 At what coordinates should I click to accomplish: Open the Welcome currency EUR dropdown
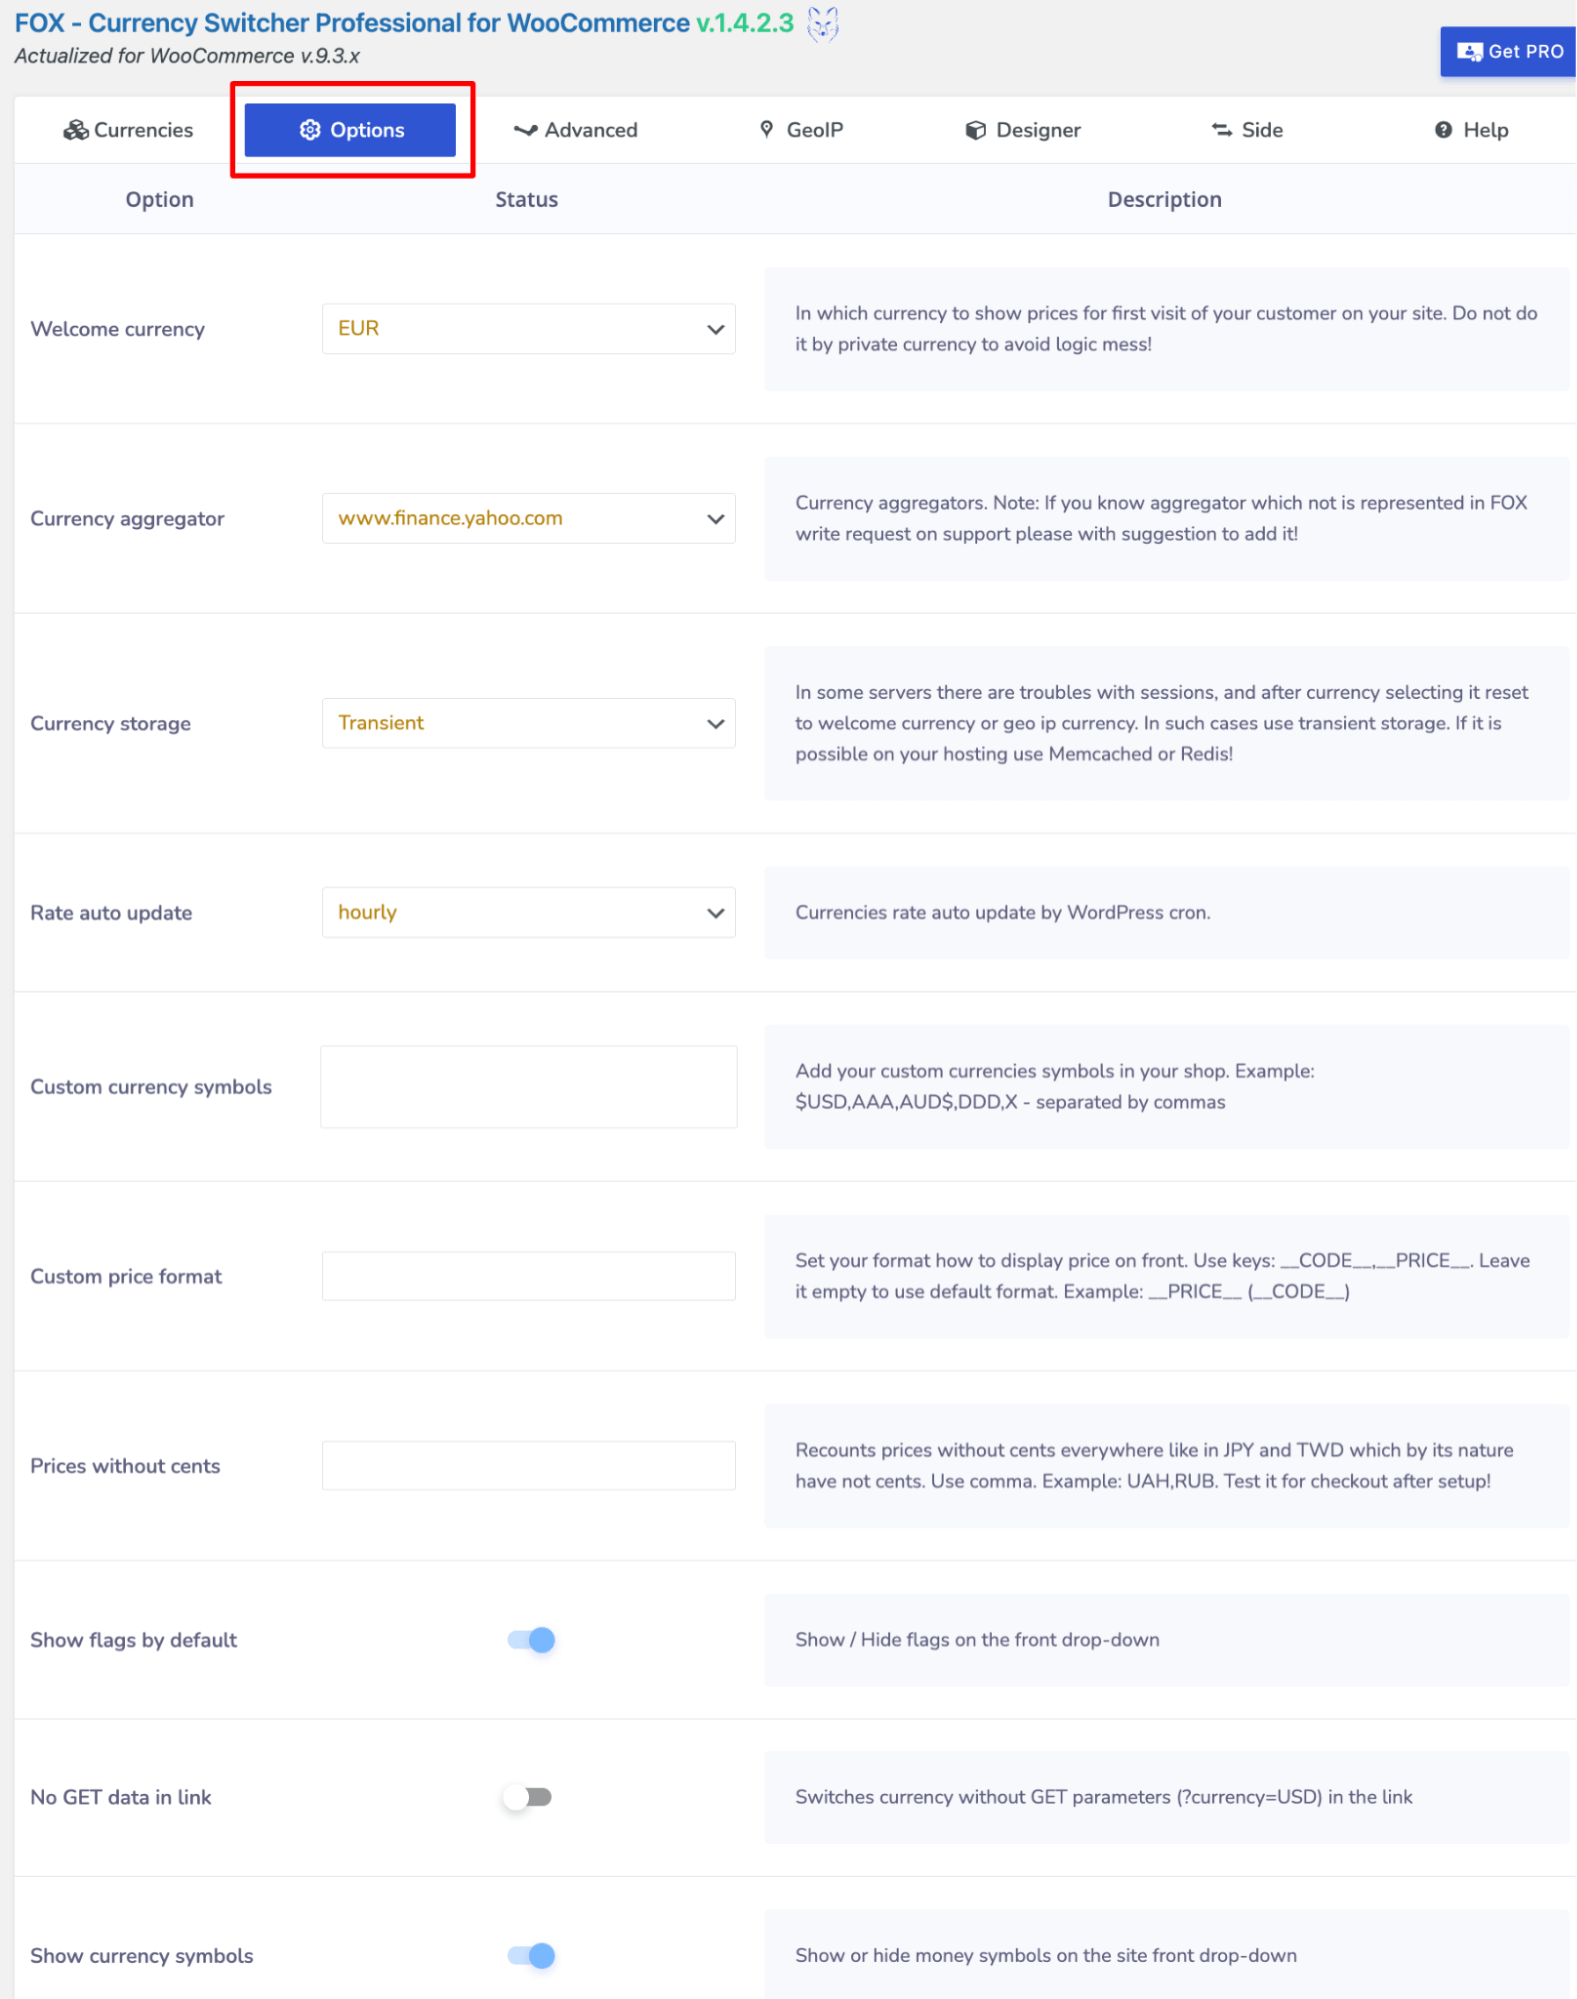[528, 329]
